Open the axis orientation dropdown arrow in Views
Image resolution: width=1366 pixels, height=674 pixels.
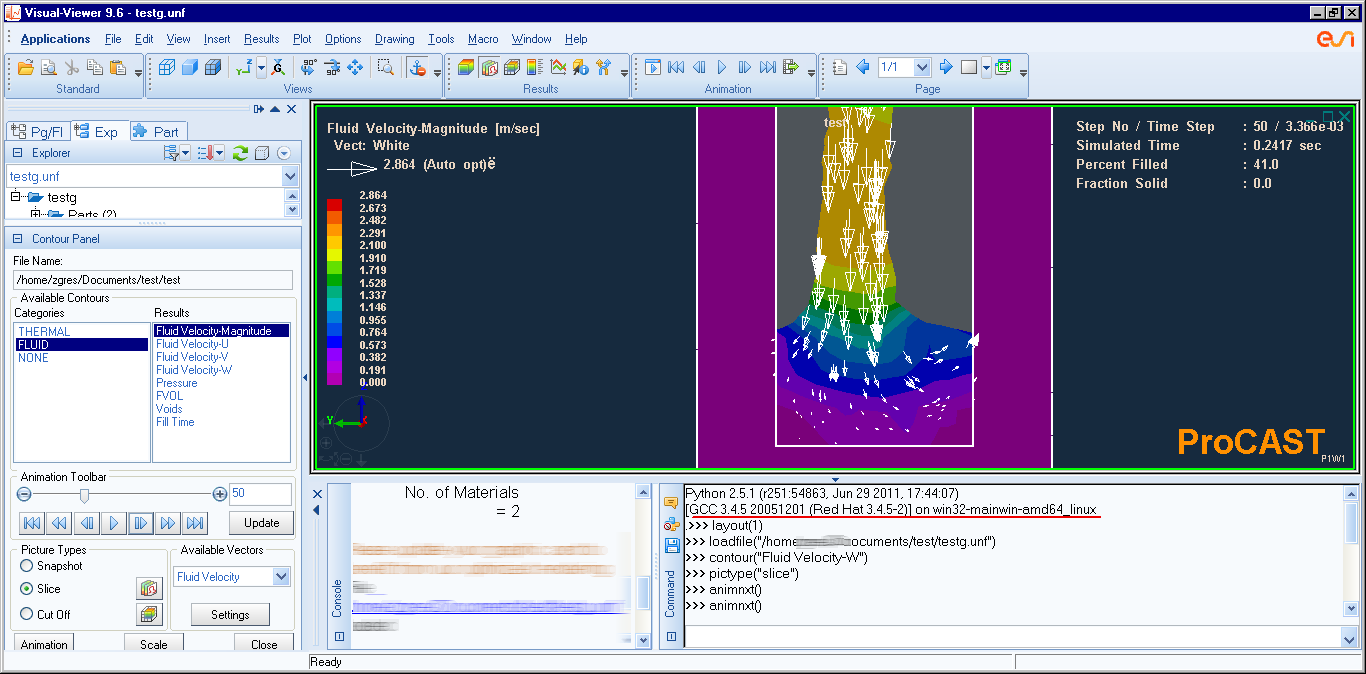(x=261, y=68)
